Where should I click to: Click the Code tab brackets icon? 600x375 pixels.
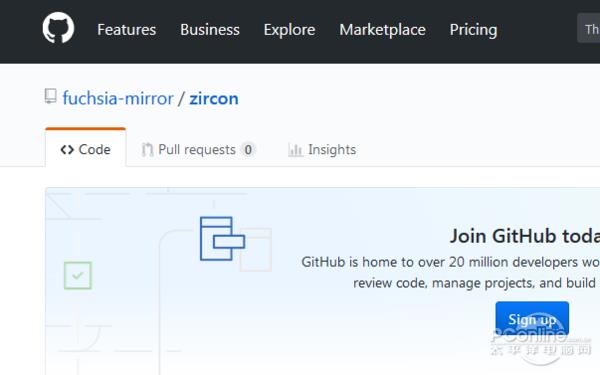pyautogui.click(x=67, y=150)
